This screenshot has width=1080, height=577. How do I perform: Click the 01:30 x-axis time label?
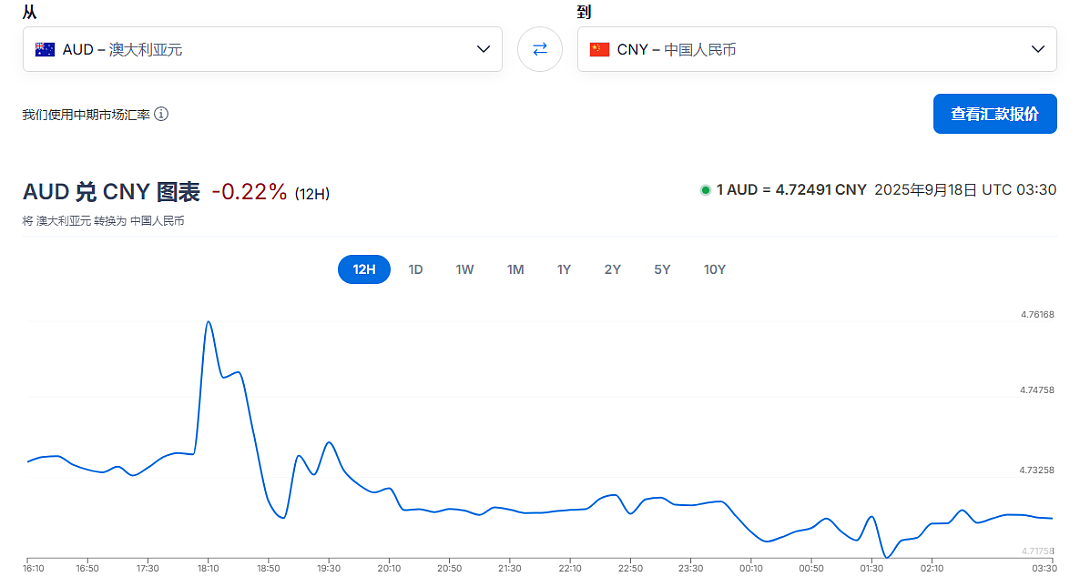[x=871, y=569]
